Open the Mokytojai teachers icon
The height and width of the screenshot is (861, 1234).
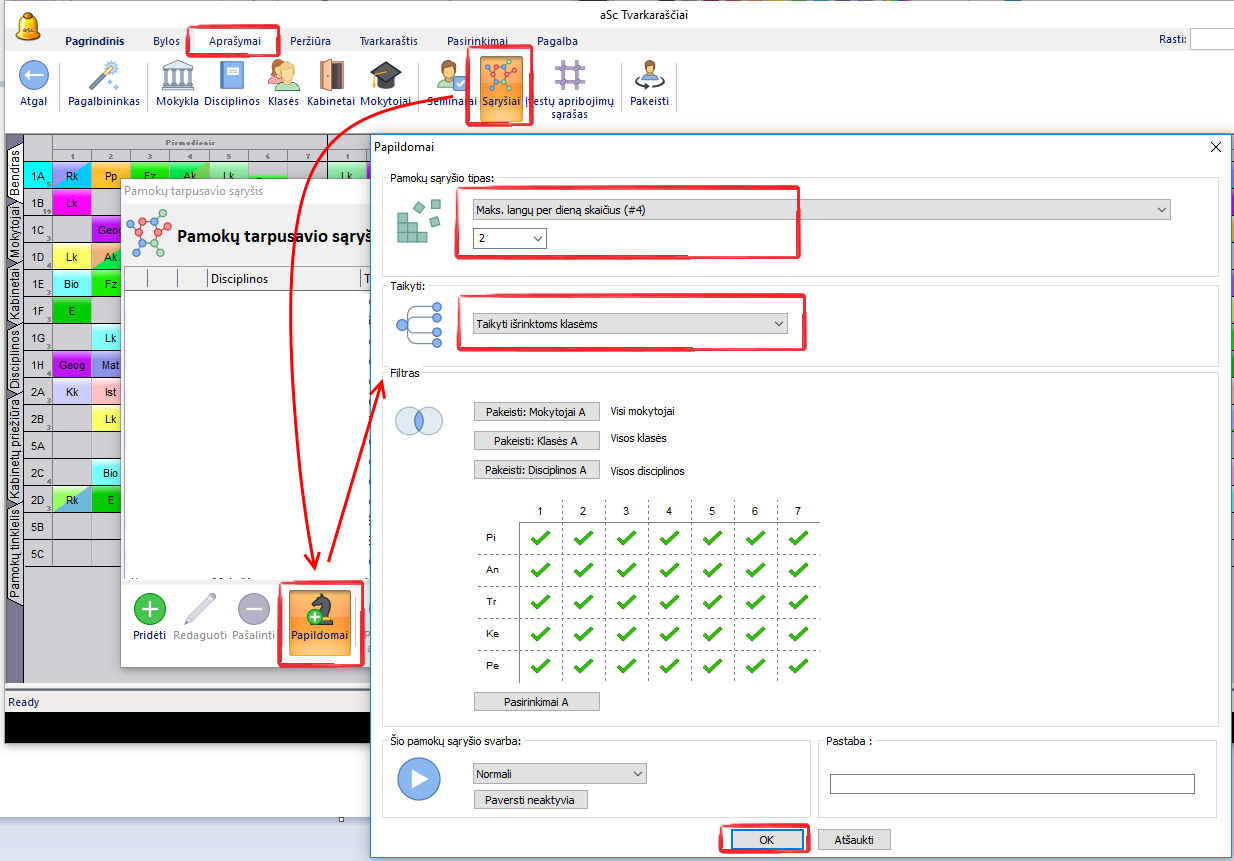[x=385, y=77]
